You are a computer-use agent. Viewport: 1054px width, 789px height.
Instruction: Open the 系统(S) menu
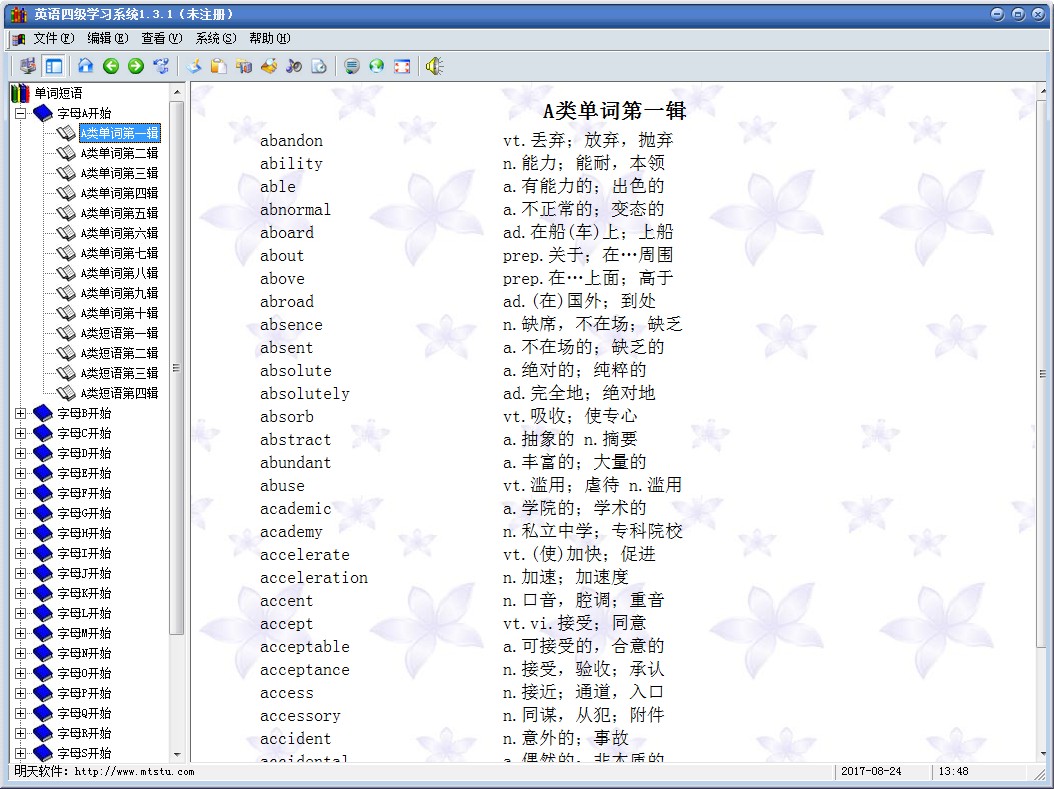[x=215, y=38]
